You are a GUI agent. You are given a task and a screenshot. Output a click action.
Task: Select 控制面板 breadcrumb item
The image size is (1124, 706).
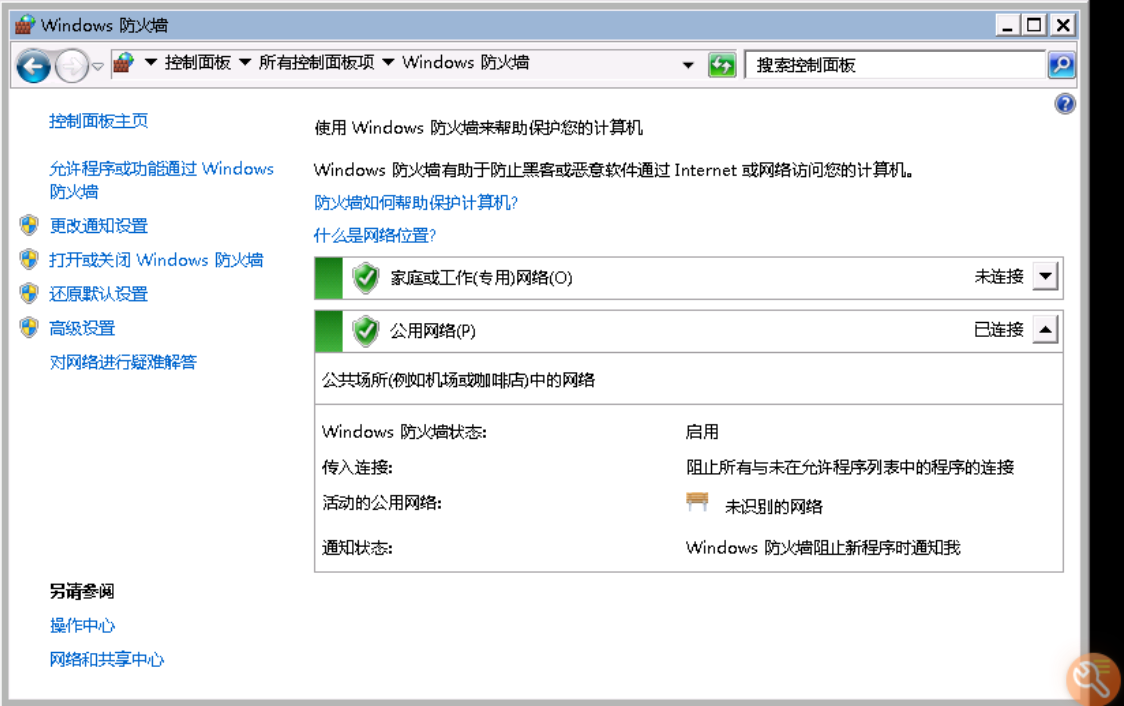tap(198, 63)
